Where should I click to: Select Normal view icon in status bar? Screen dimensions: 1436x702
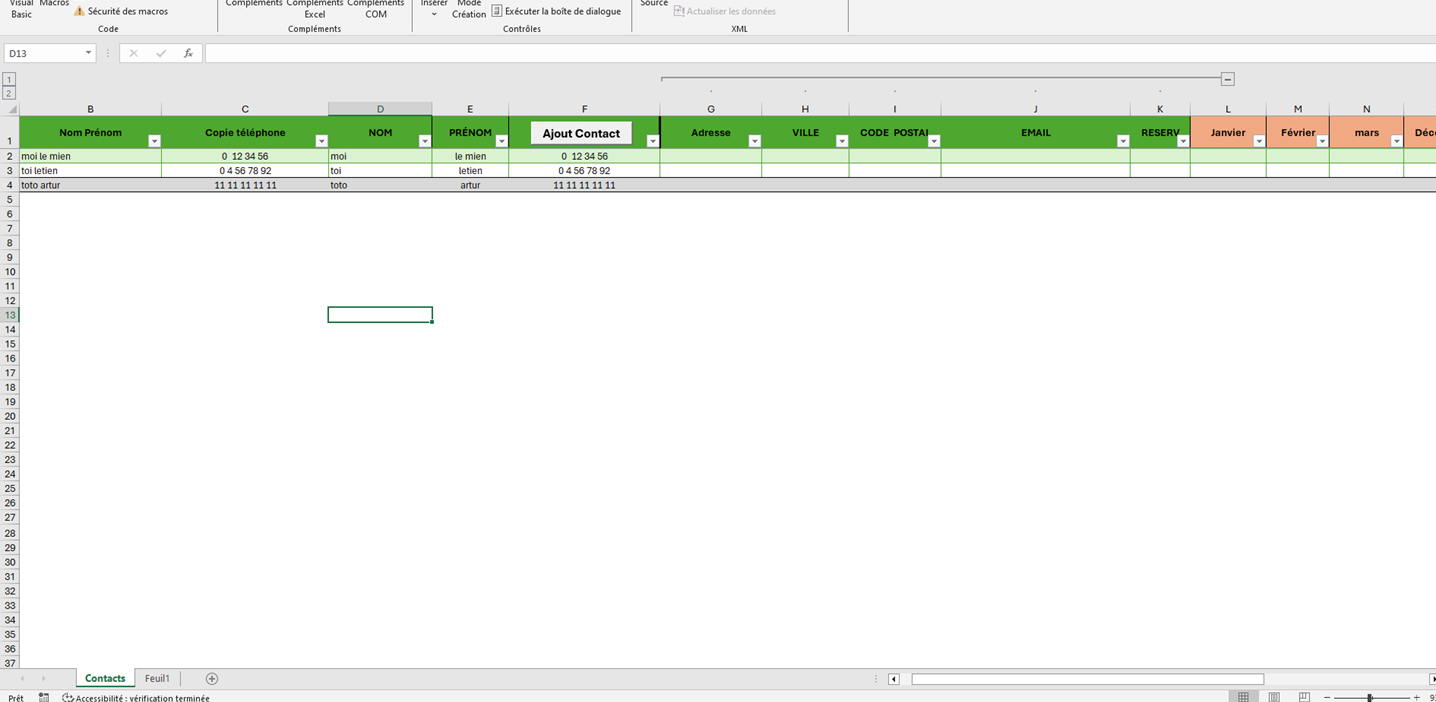point(1243,697)
